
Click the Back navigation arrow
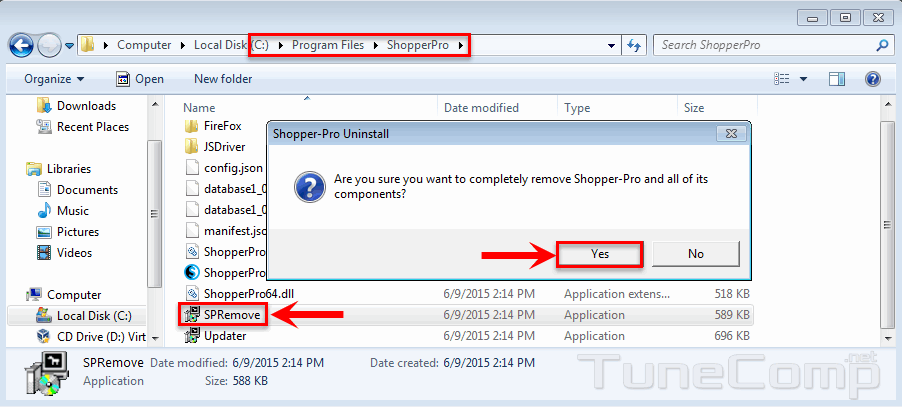pos(21,45)
